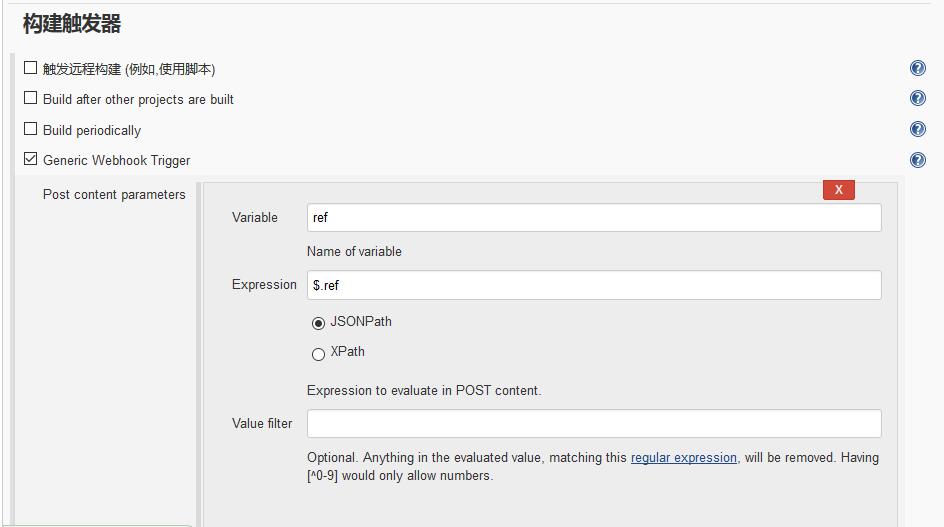Viewport: 944px width, 527px height.
Task: Select the XPath radio button
Action: 318,354
